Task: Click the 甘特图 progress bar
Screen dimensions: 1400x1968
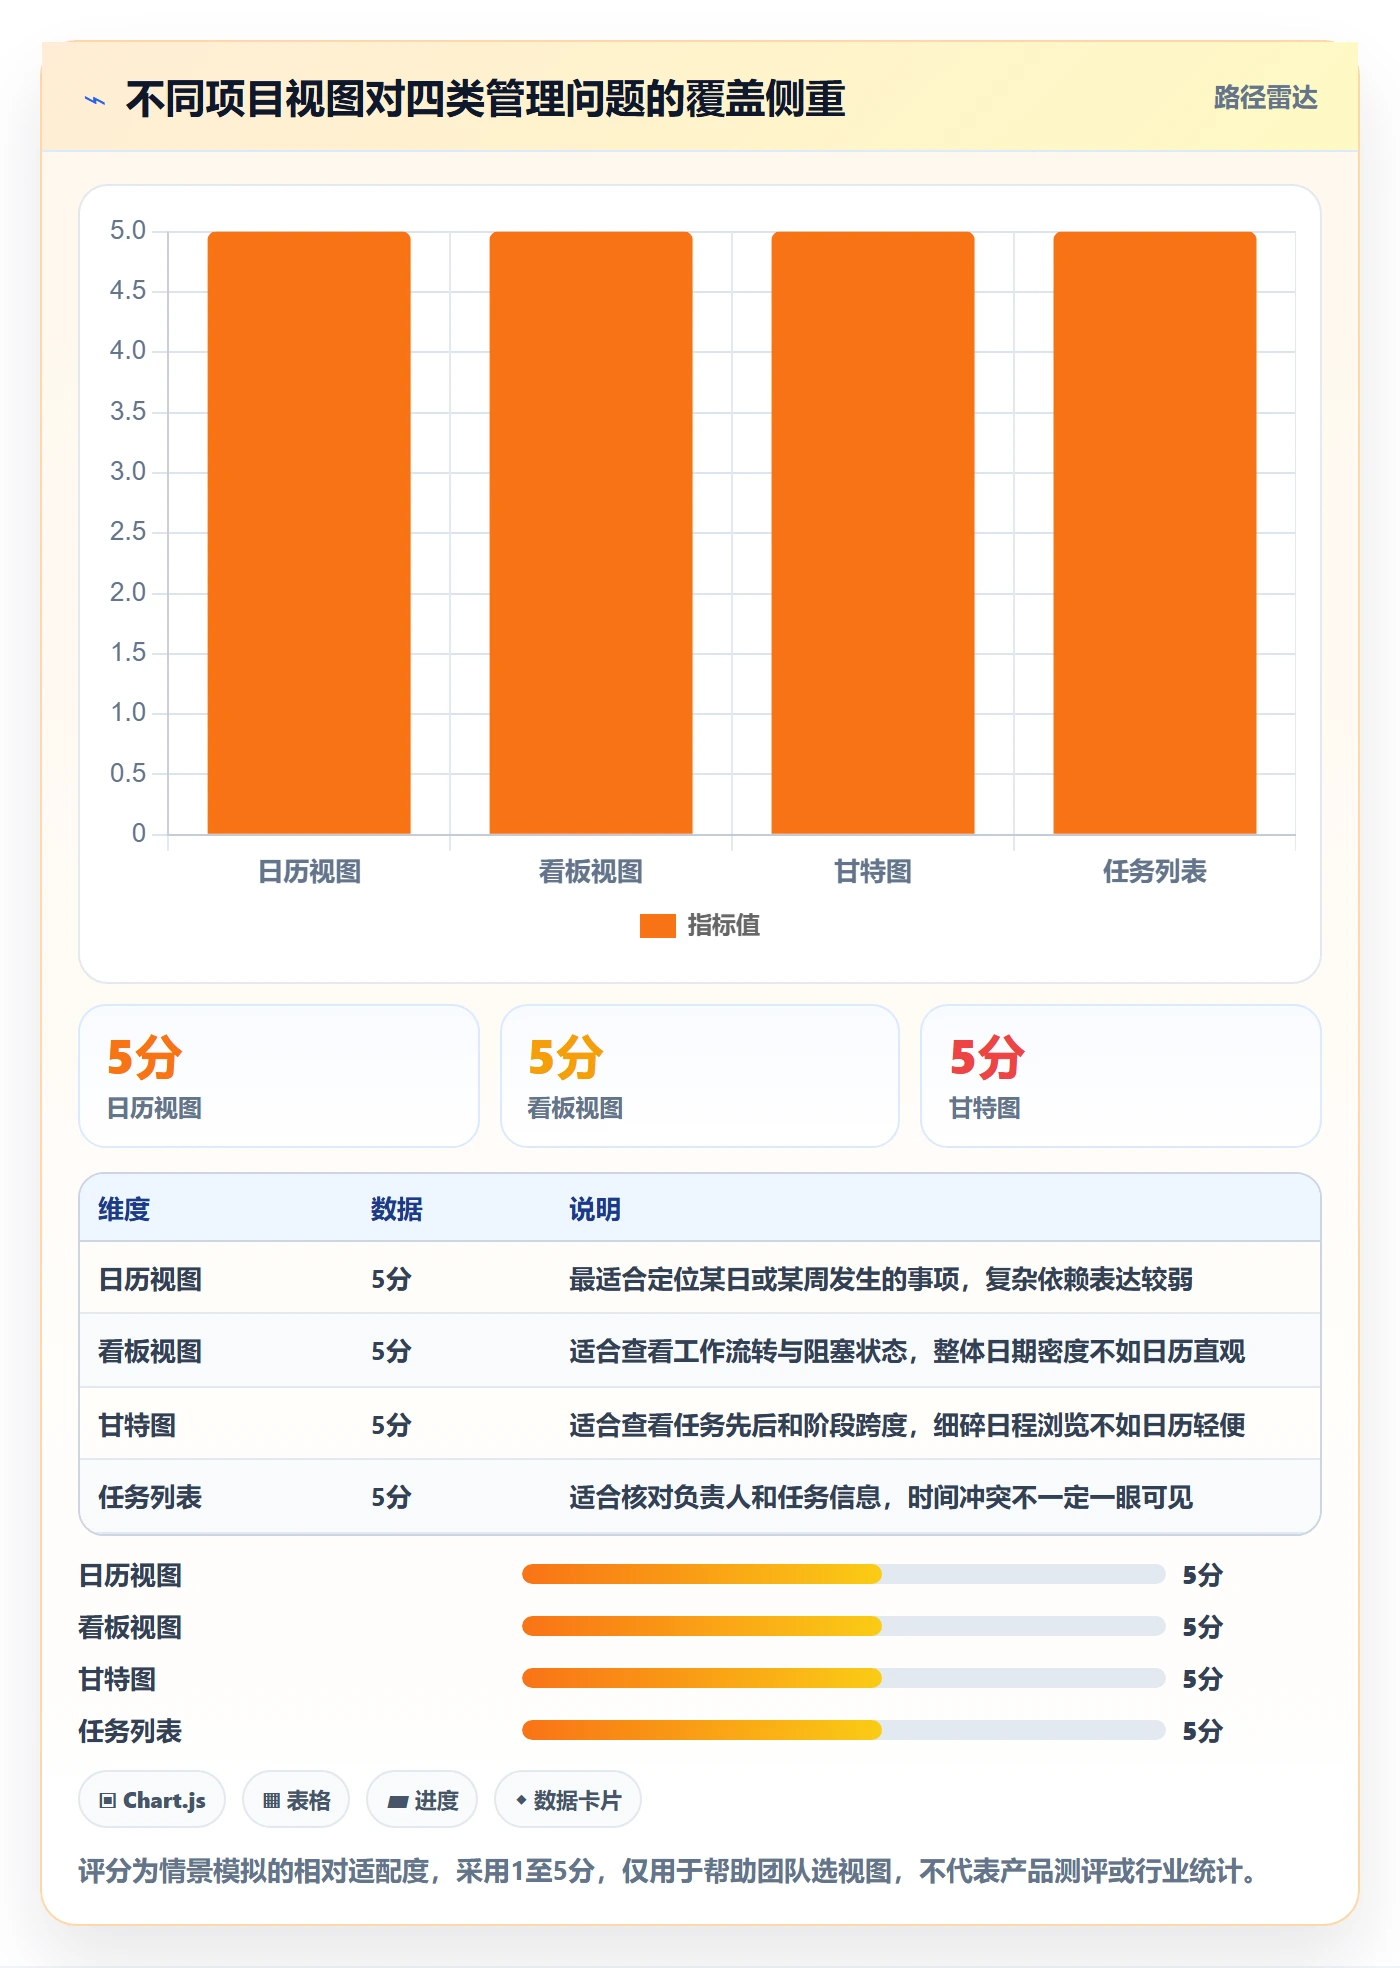Action: point(843,1679)
